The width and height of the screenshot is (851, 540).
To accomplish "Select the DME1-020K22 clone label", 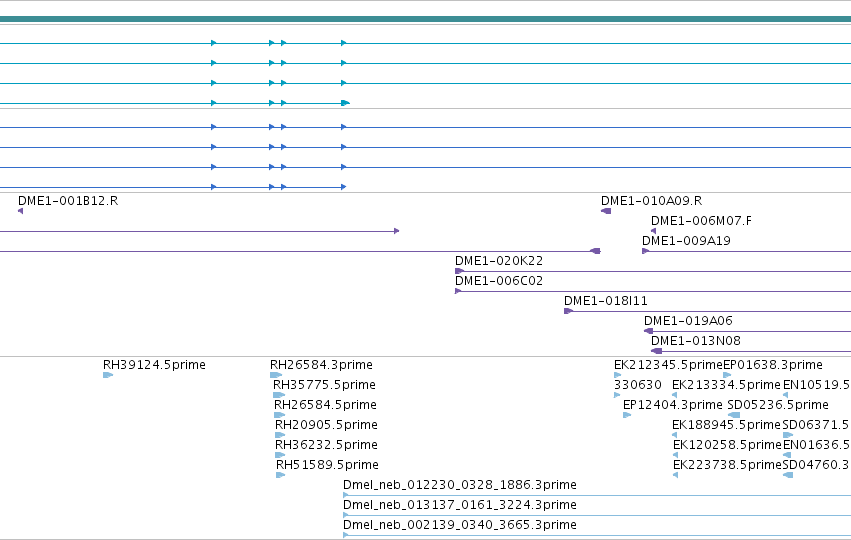I will coord(499,261).
